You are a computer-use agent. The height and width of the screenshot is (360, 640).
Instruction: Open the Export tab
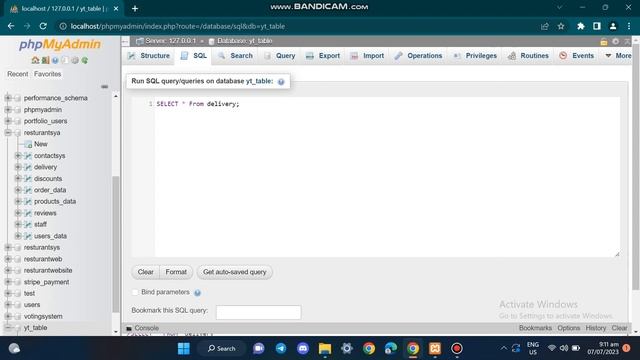[x=323, y=56]
